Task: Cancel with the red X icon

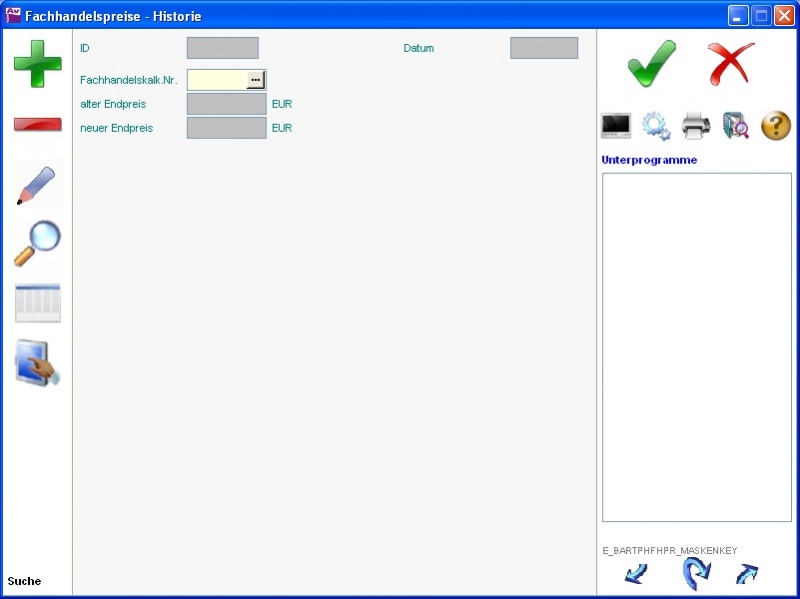Action: (731, 64)
